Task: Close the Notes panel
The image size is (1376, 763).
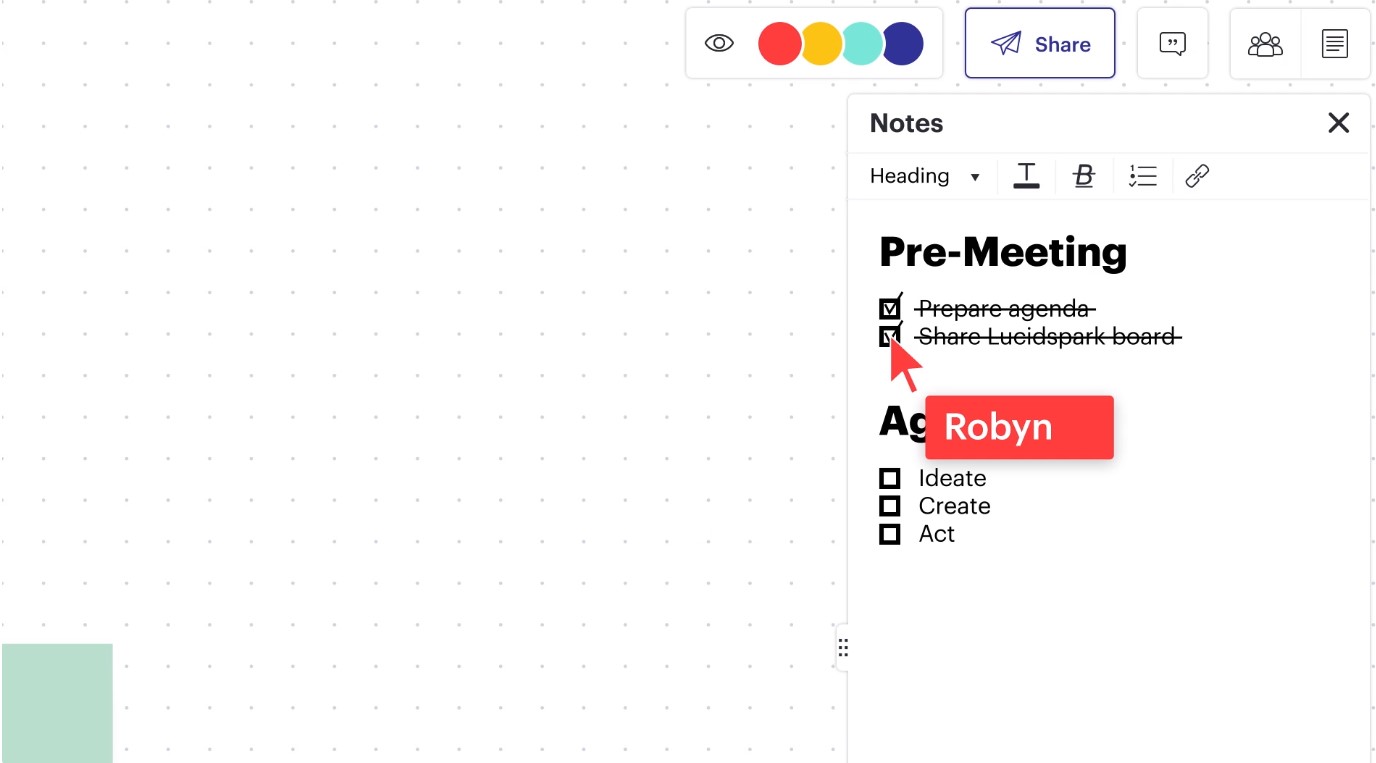Action: pyautogui.click(x=1338, y=123)
